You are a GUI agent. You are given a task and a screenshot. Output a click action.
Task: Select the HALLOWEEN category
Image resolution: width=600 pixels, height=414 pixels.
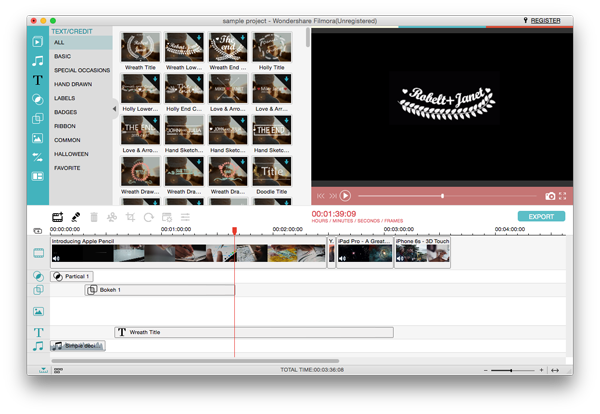pos(81,154)
